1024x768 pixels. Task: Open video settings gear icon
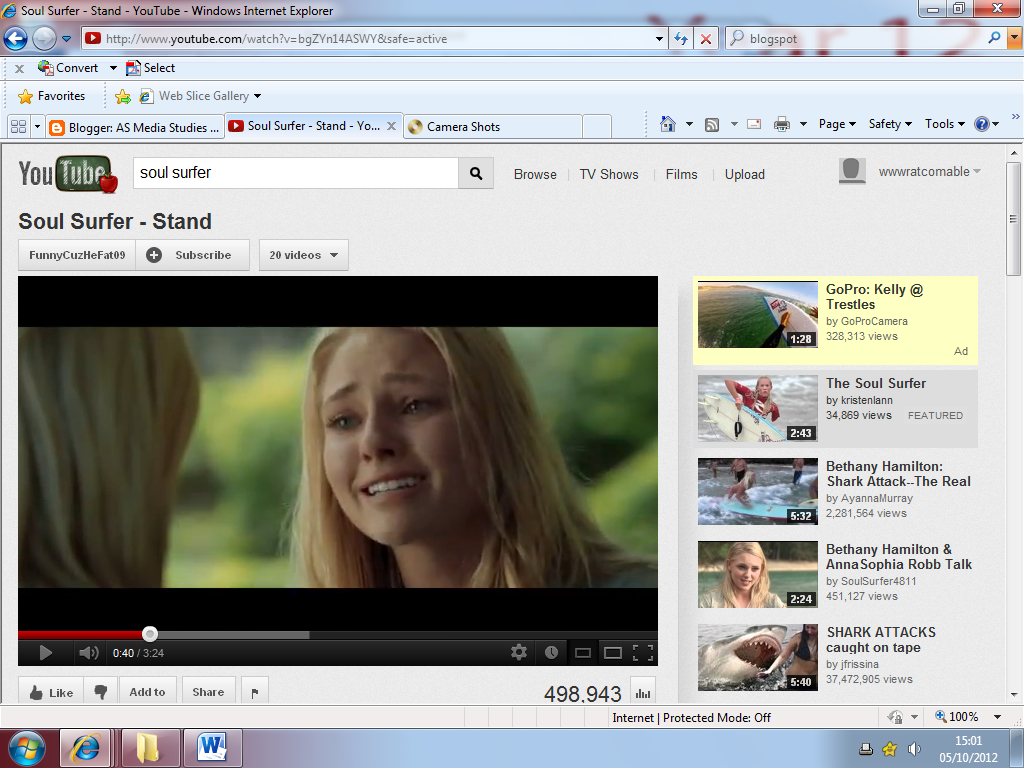click(x=519, y=652)
